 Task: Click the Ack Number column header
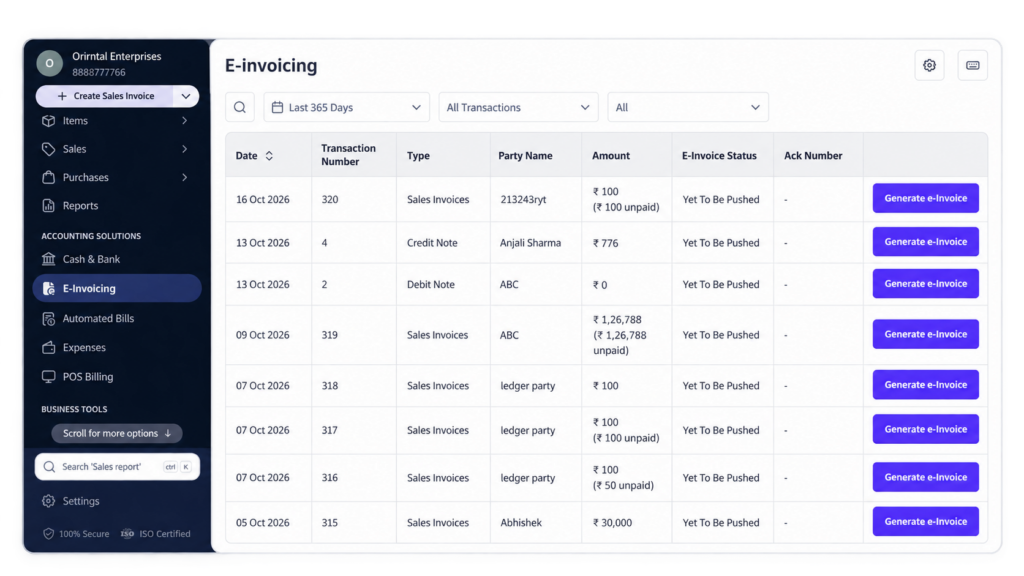(813, 155)
